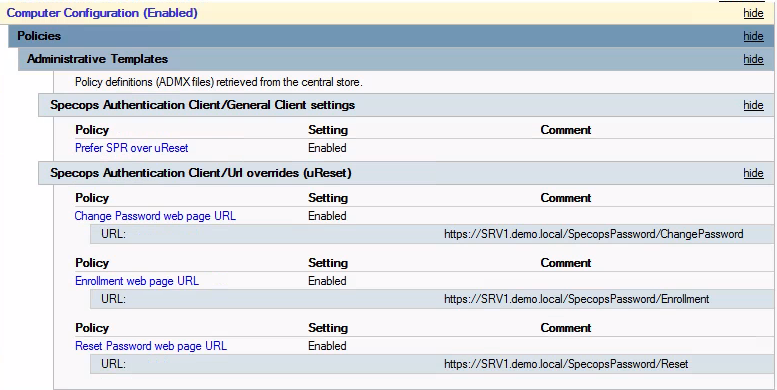777x390 pixels.
Task: Hide the General Client settings section
Action: click(753, 105)
